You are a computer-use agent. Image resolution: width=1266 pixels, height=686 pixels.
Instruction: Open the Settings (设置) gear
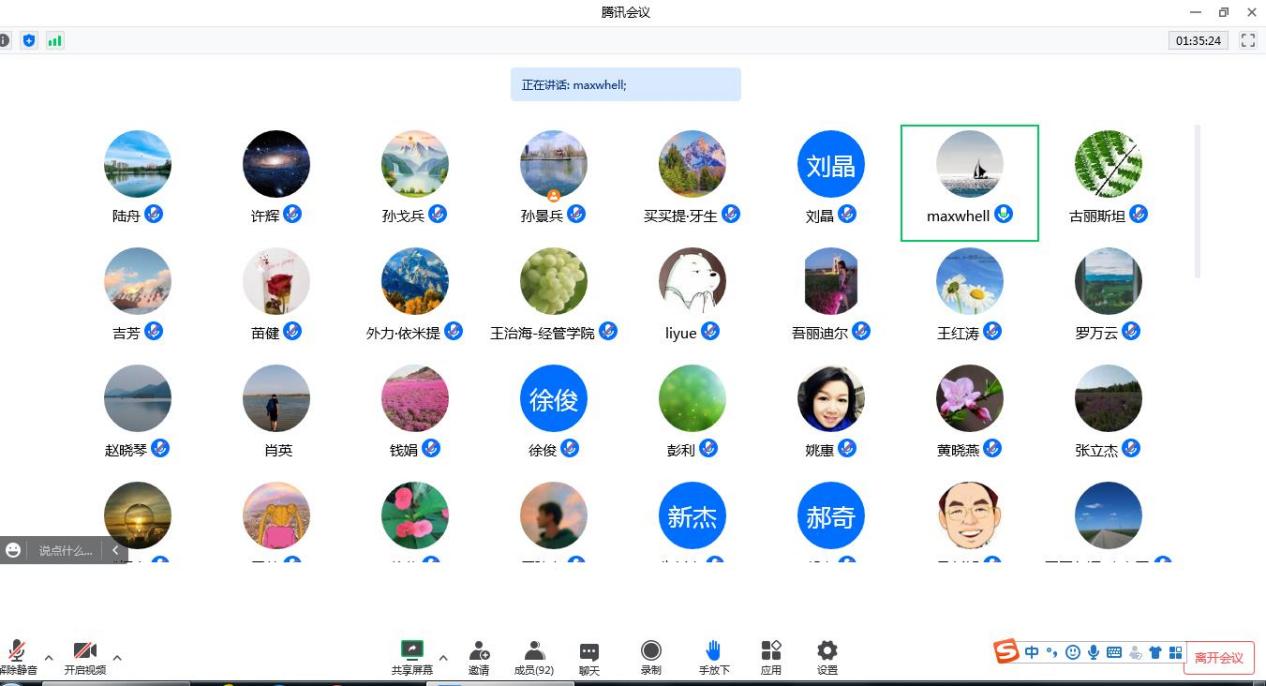click(827, 656)
